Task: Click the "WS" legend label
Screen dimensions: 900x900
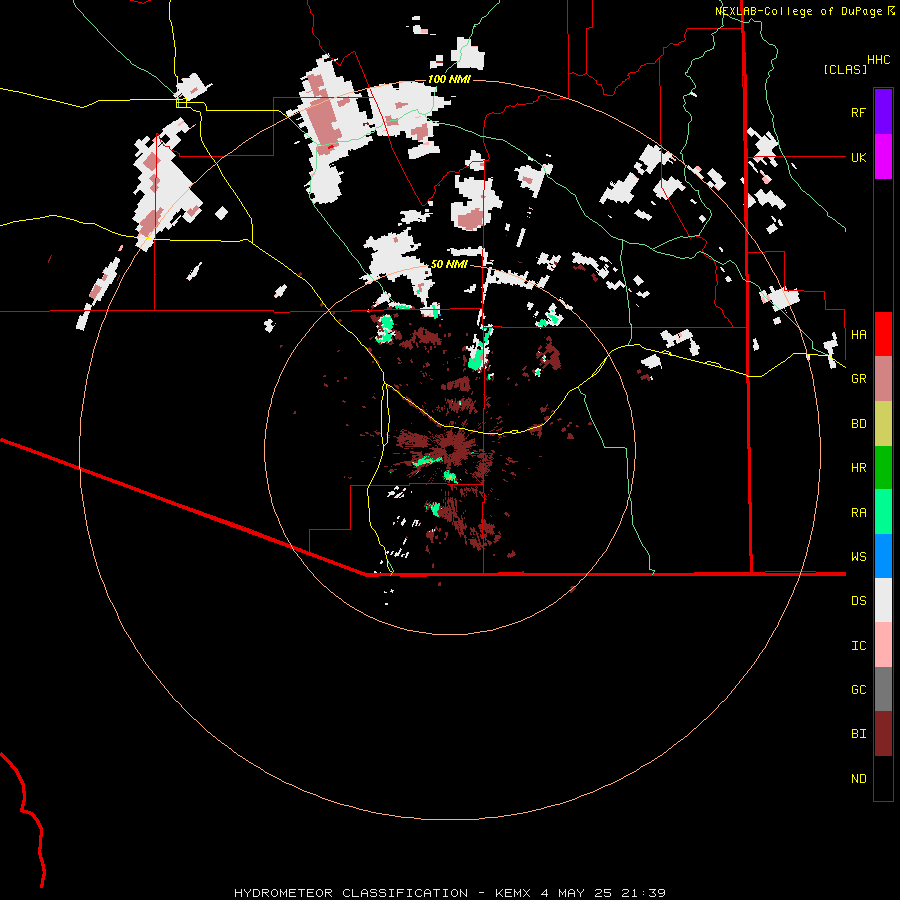Action: [x=858, y=557]
